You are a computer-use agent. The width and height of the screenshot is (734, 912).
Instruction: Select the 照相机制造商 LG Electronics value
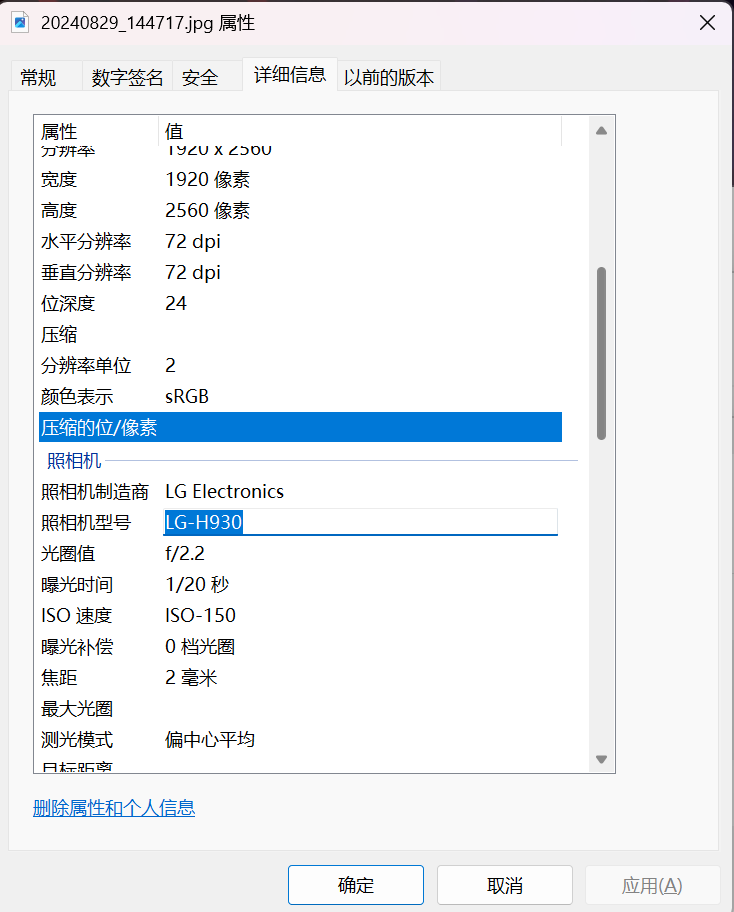pyautogui.click(x=224, y=491)
